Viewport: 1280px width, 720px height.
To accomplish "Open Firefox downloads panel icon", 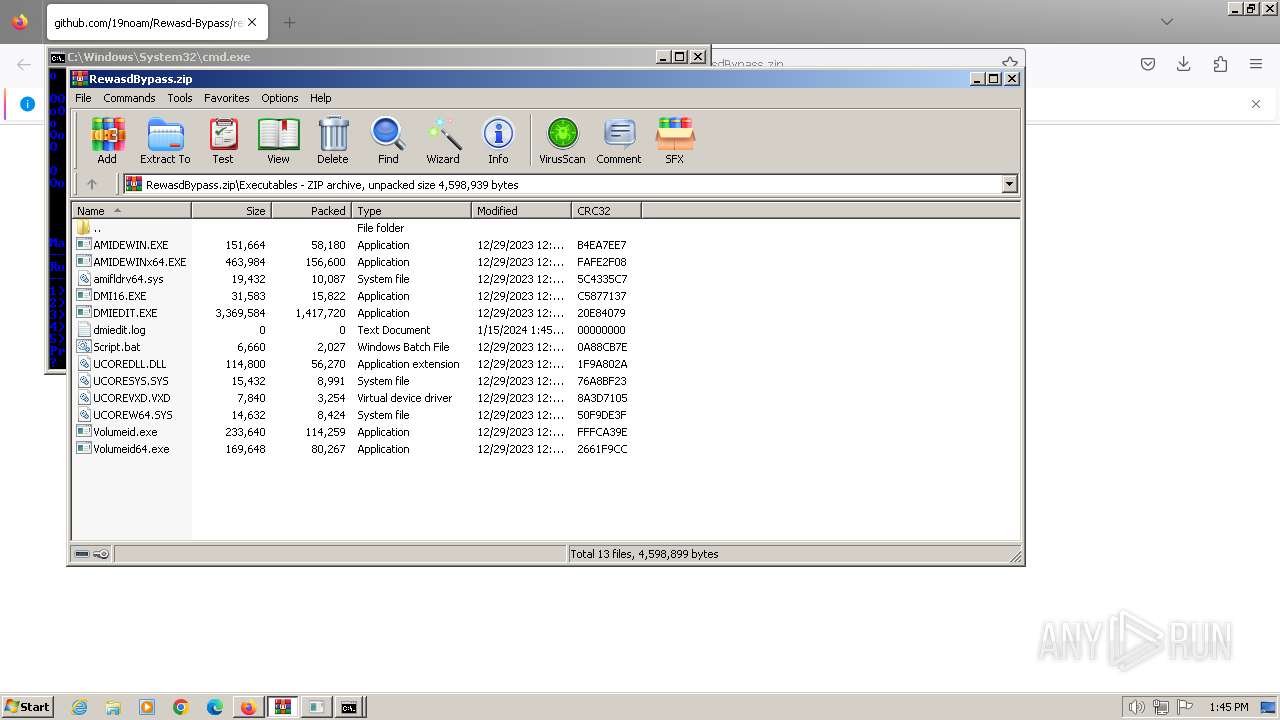I will point(1184,64).
